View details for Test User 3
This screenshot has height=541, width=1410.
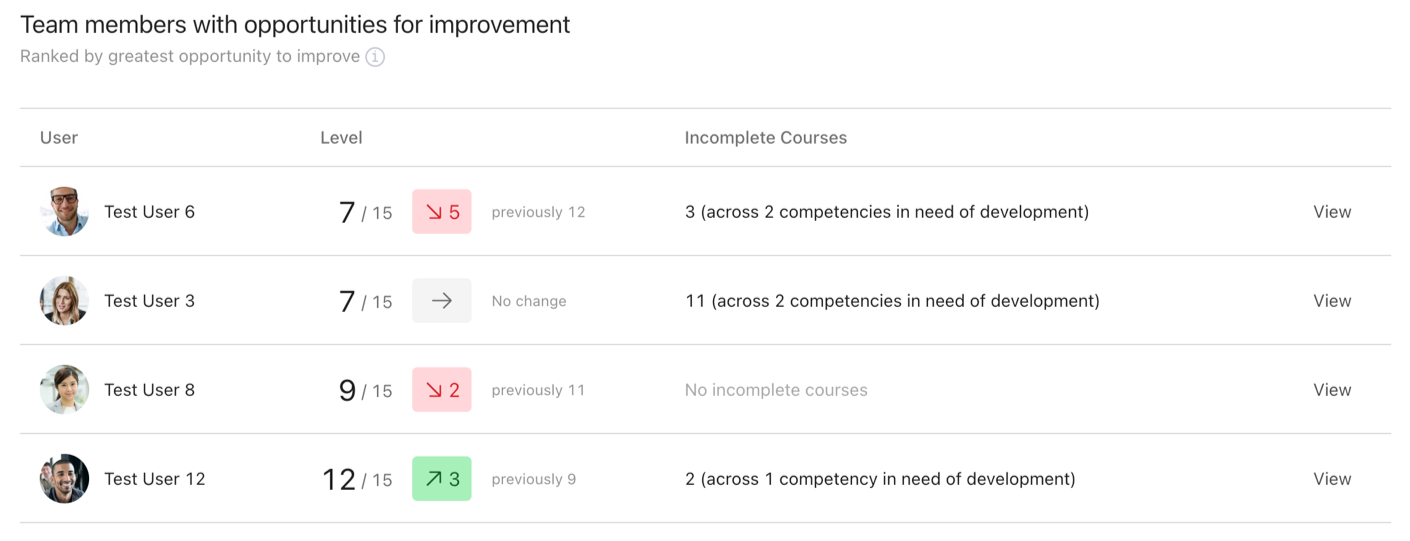click(x=1332, y=301)
